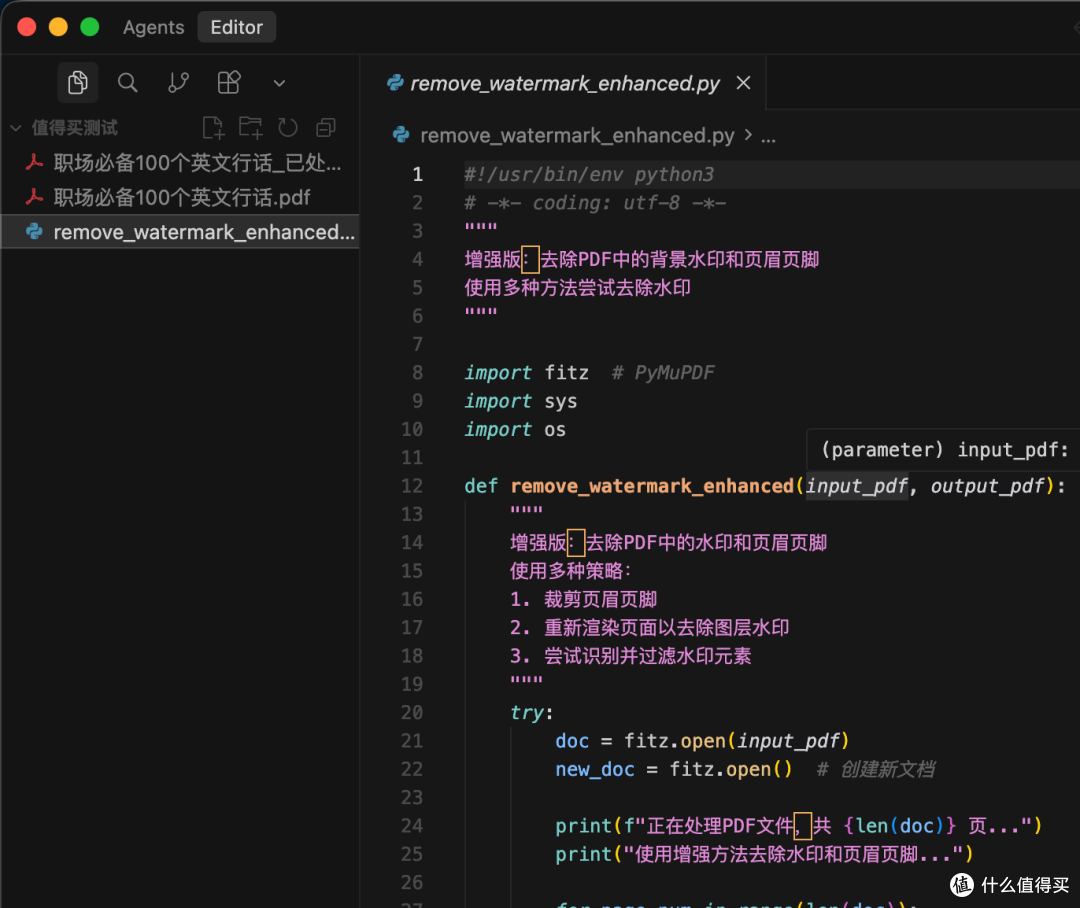
Task: Click the Python icon in editor tab
Action: coord(395,83)
